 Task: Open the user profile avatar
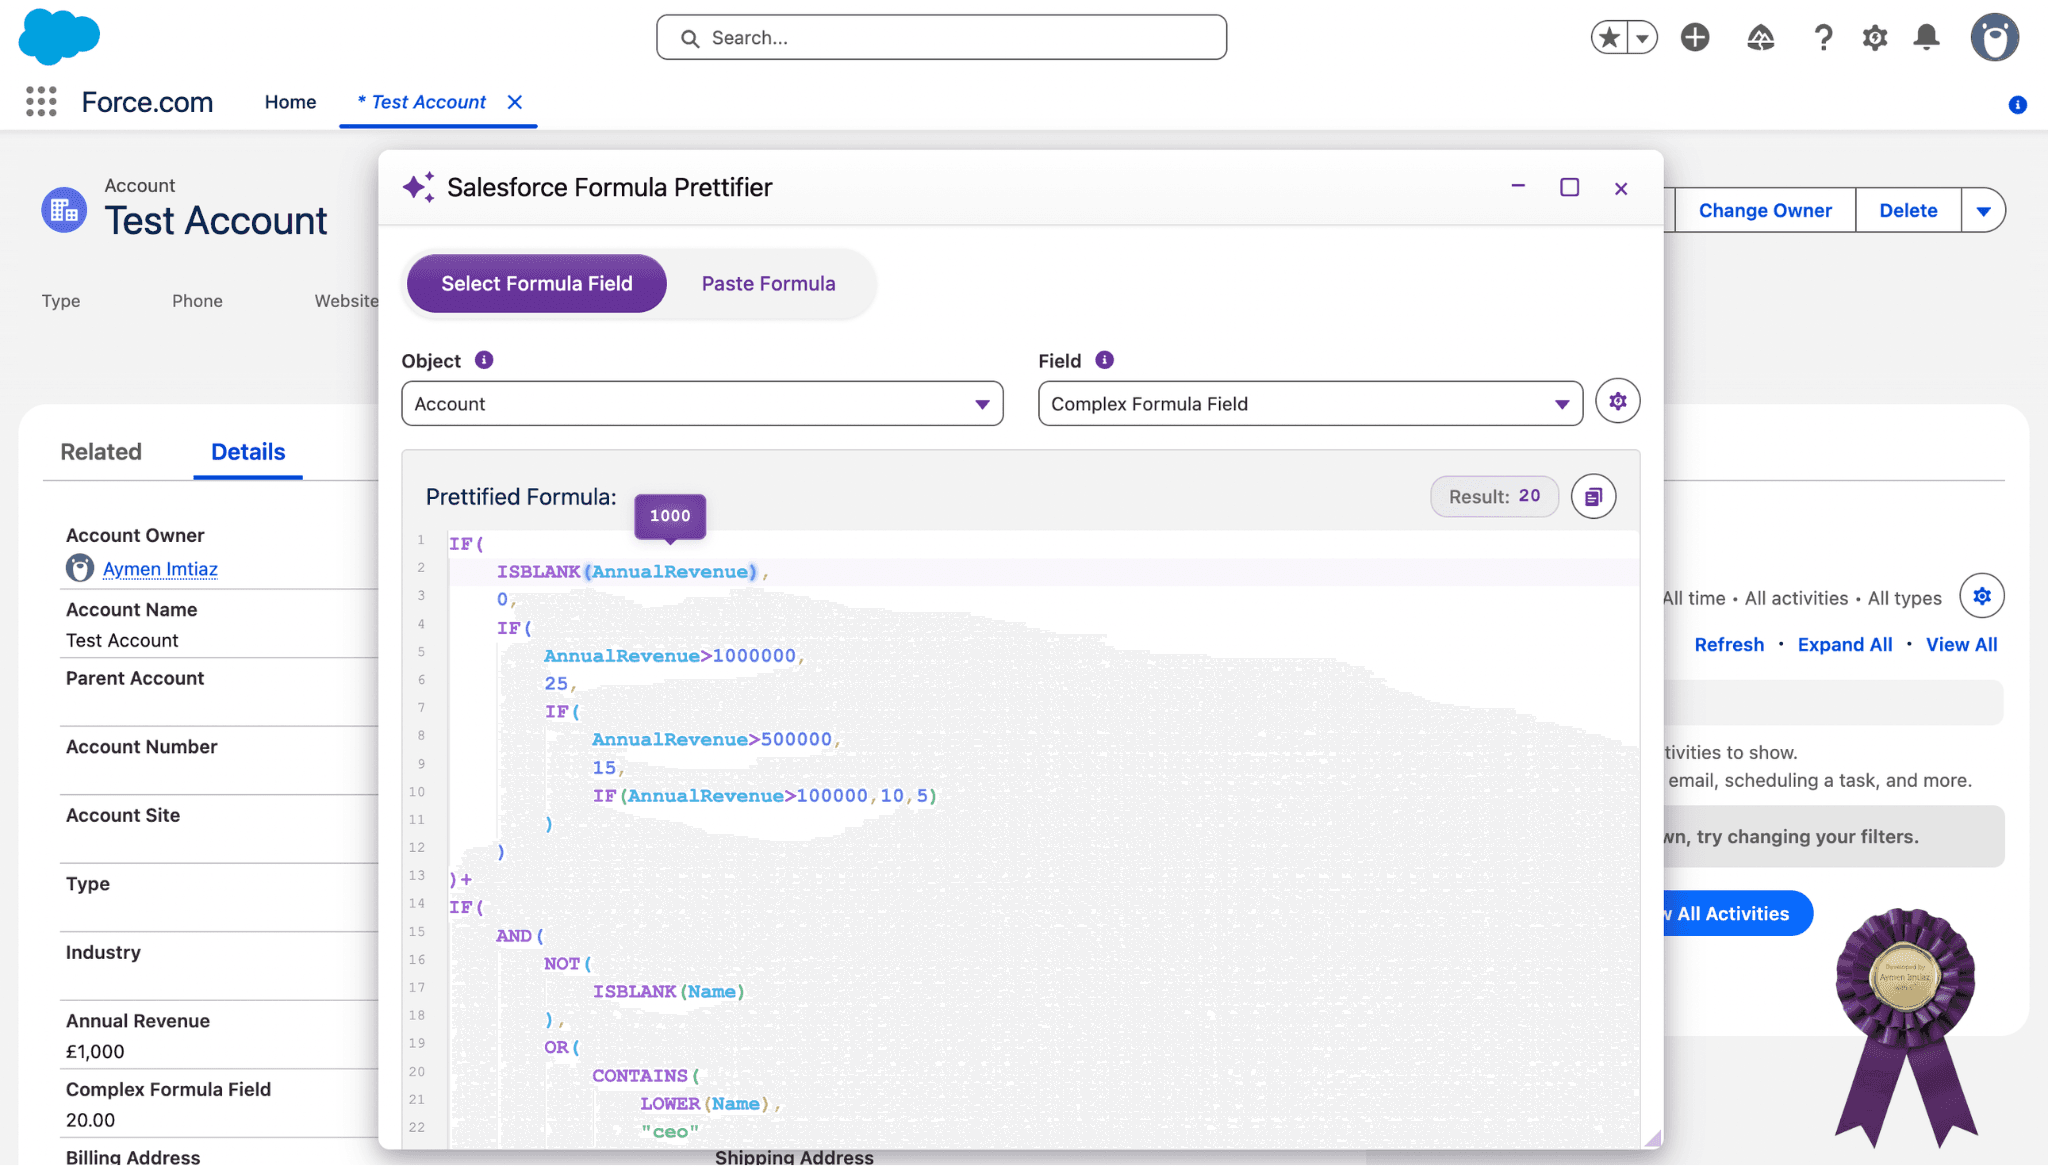(x=1995, y=38)
